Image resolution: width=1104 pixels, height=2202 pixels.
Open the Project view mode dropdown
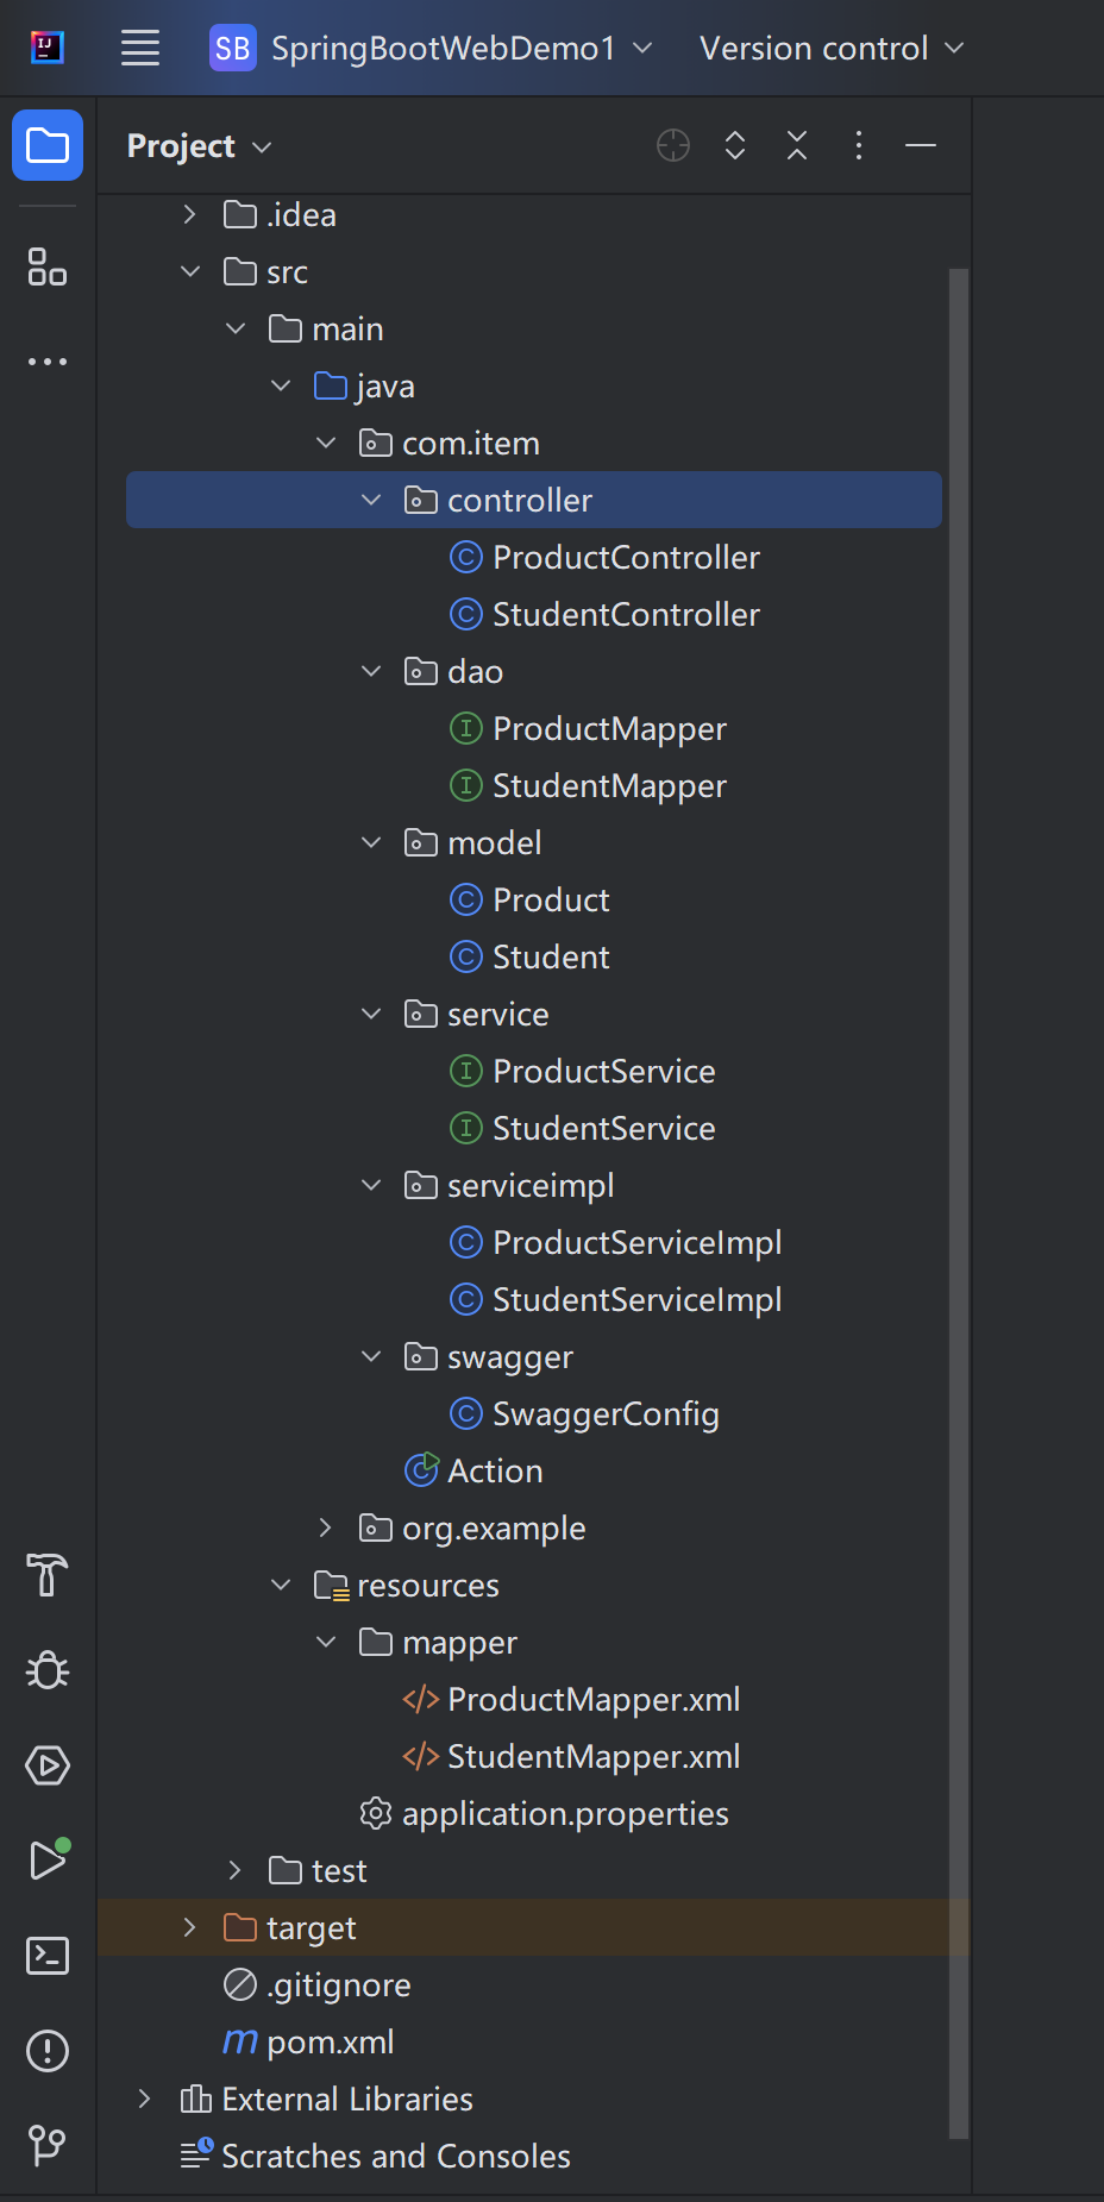coord(199,146)
